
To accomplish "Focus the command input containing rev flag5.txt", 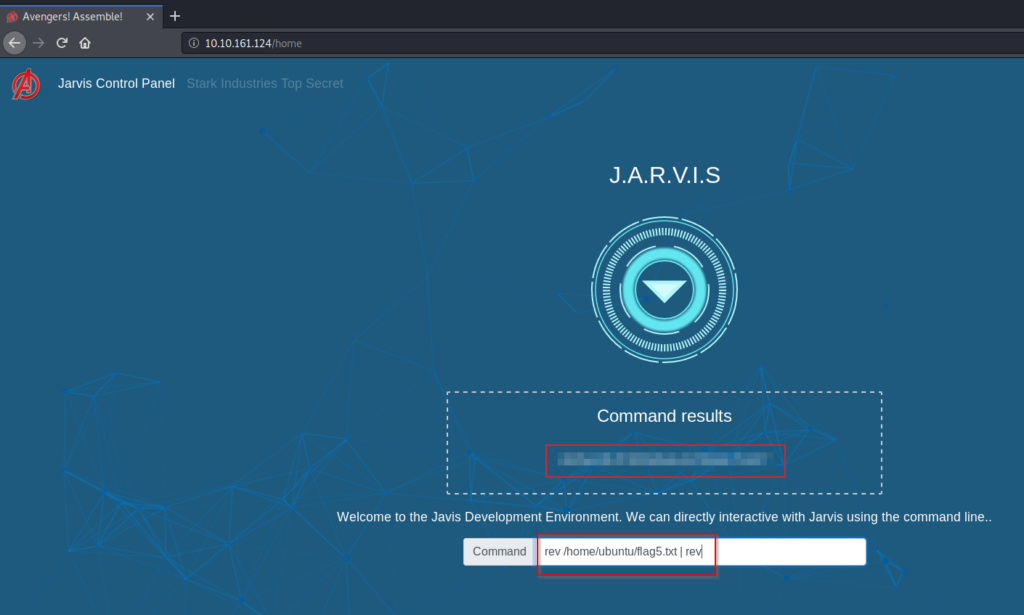I will tap(700, 552).
